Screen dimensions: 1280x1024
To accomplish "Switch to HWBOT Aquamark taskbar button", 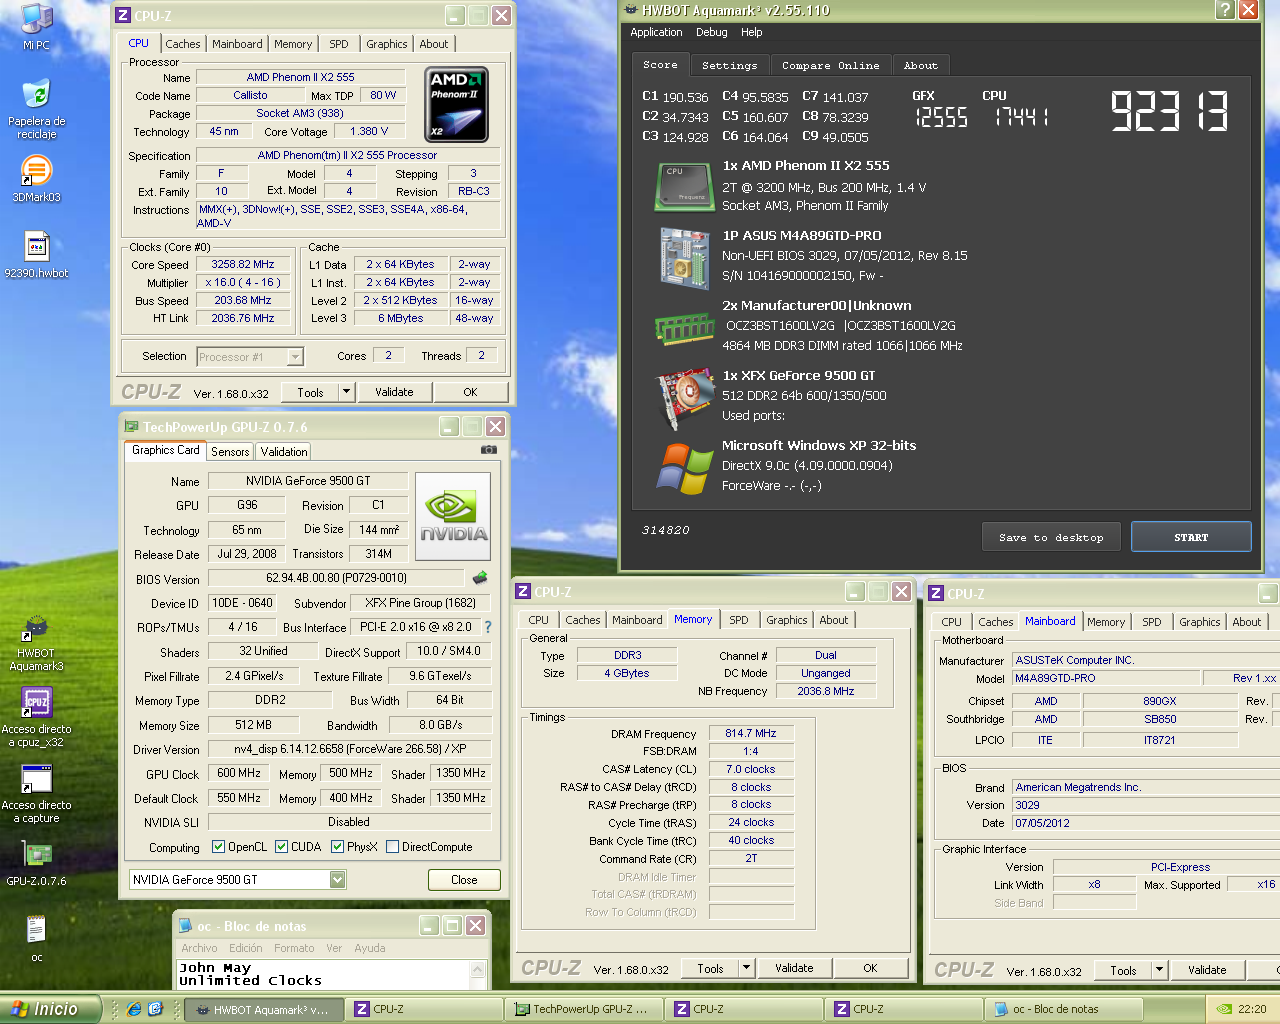I will tap(265, 1009).
